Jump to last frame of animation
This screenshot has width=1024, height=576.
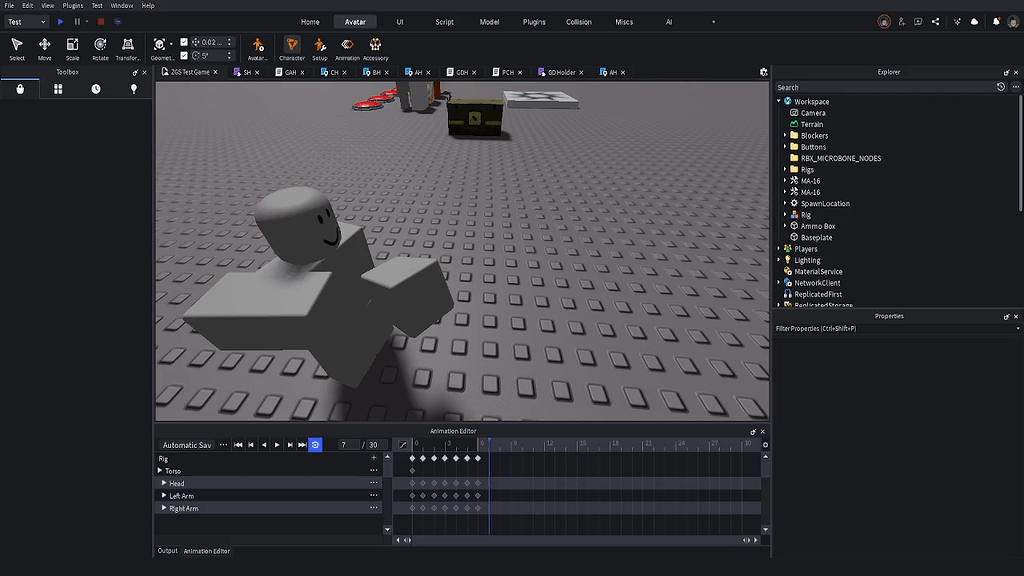[302, 445]
